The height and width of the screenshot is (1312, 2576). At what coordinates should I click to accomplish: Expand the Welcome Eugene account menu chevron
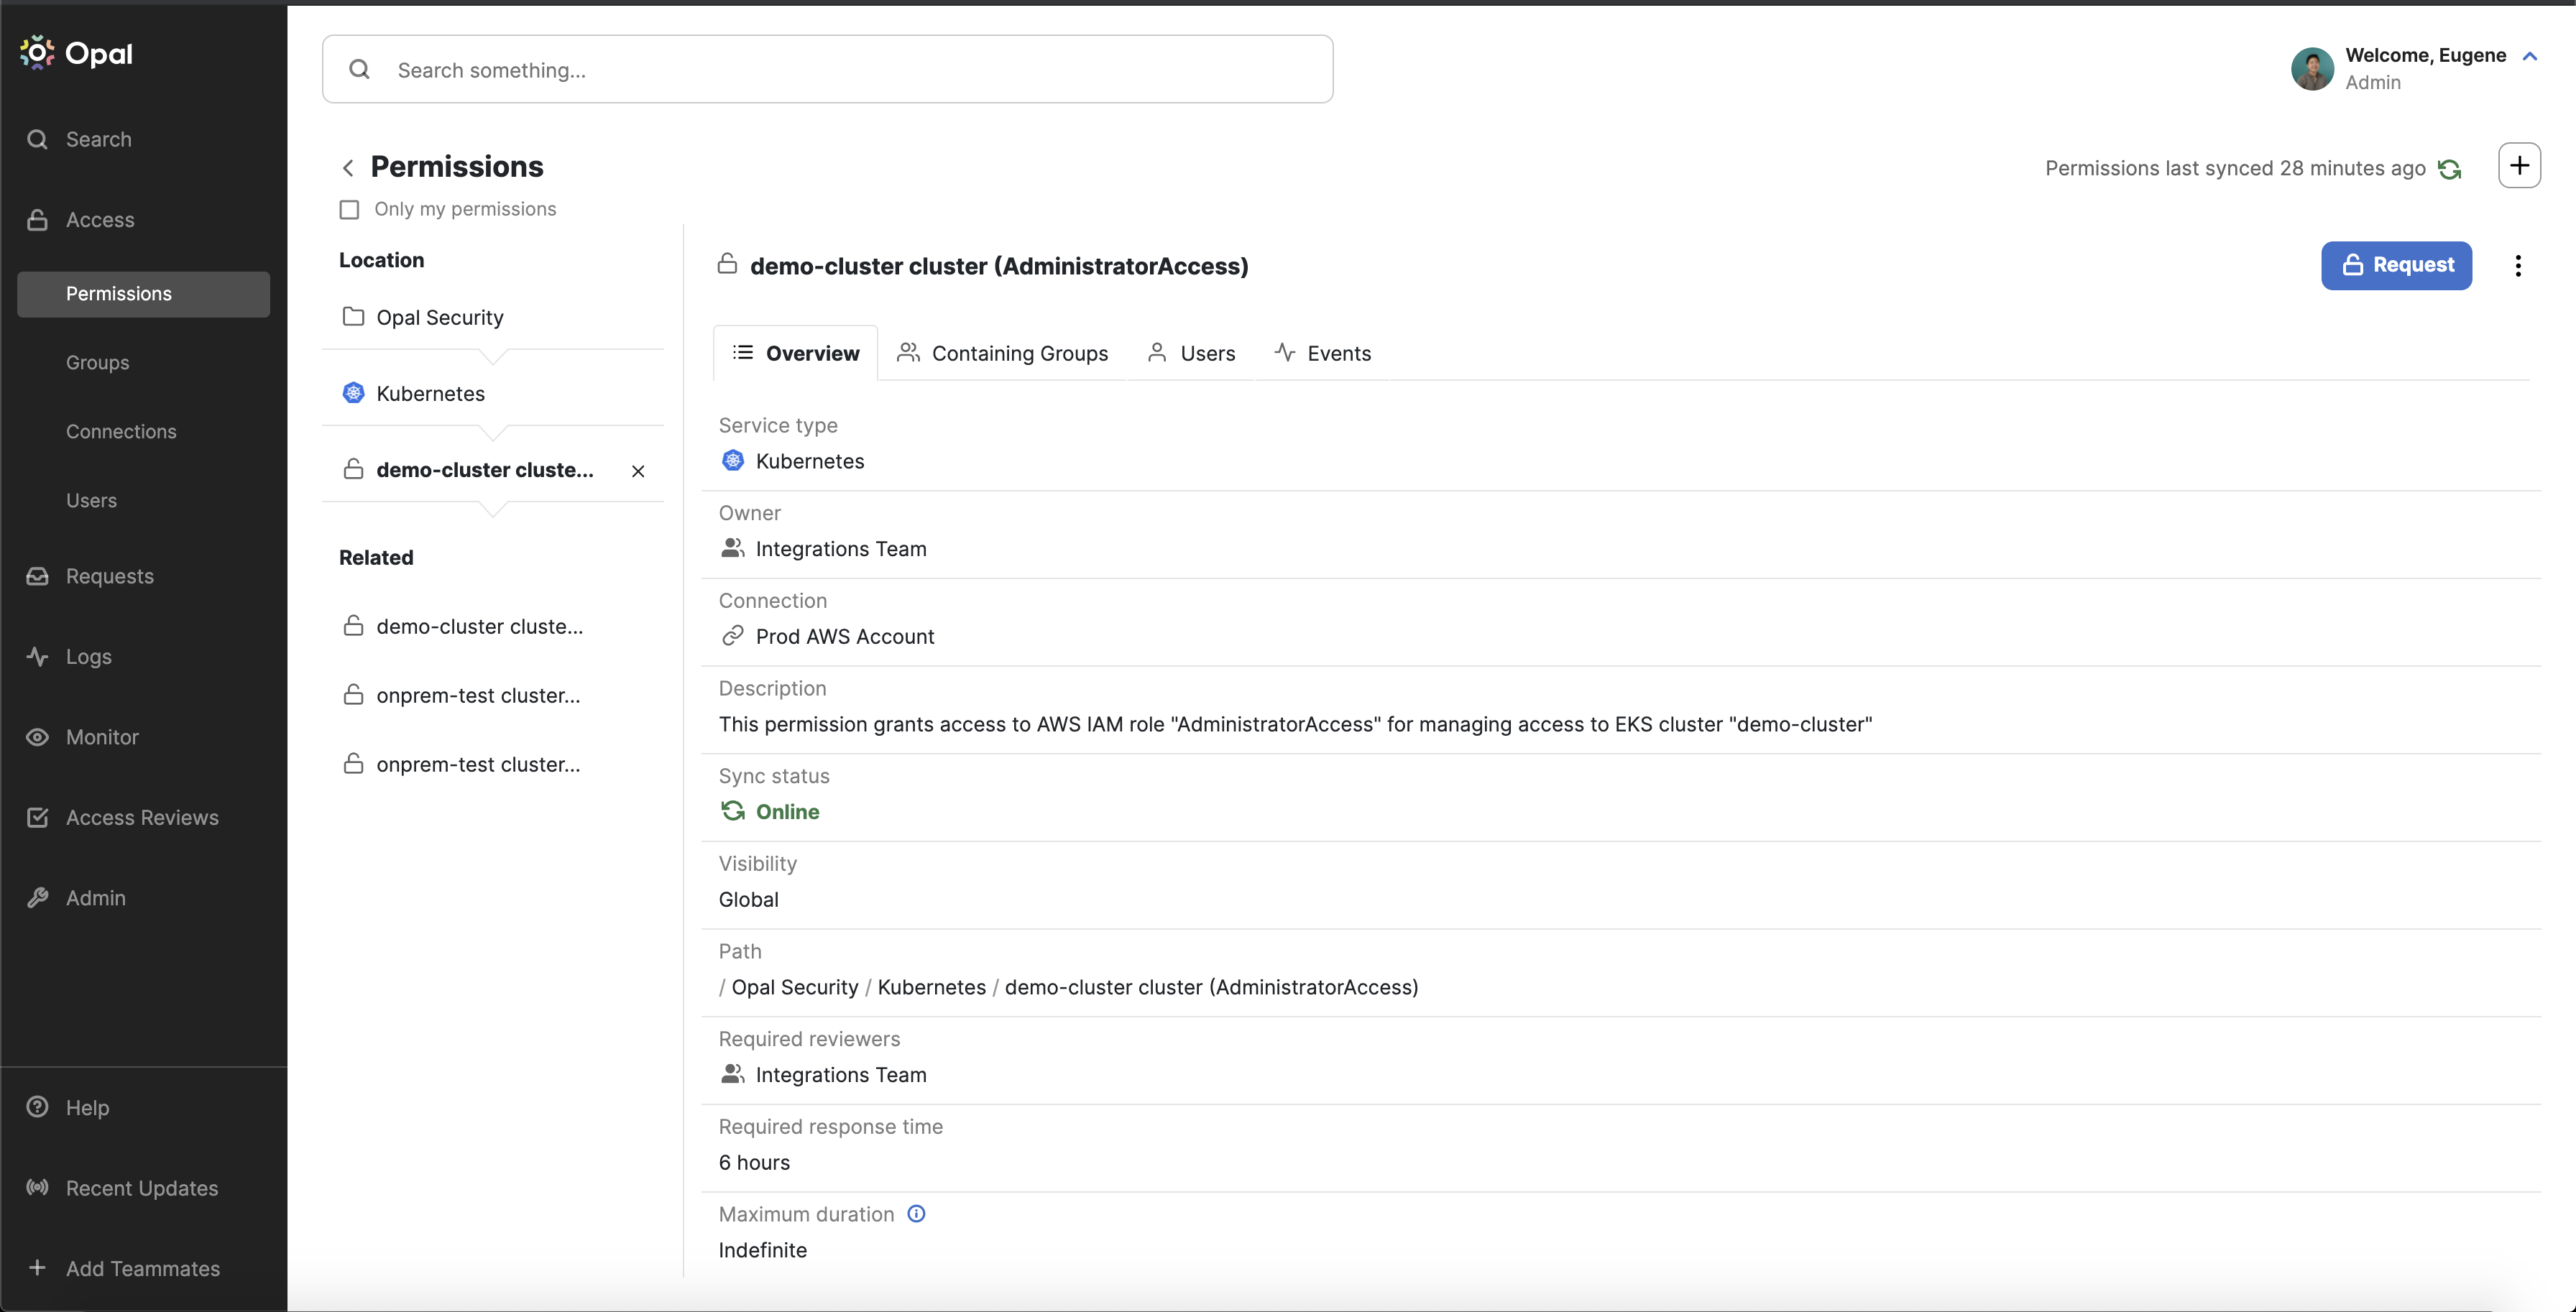tap(2529, 56)
